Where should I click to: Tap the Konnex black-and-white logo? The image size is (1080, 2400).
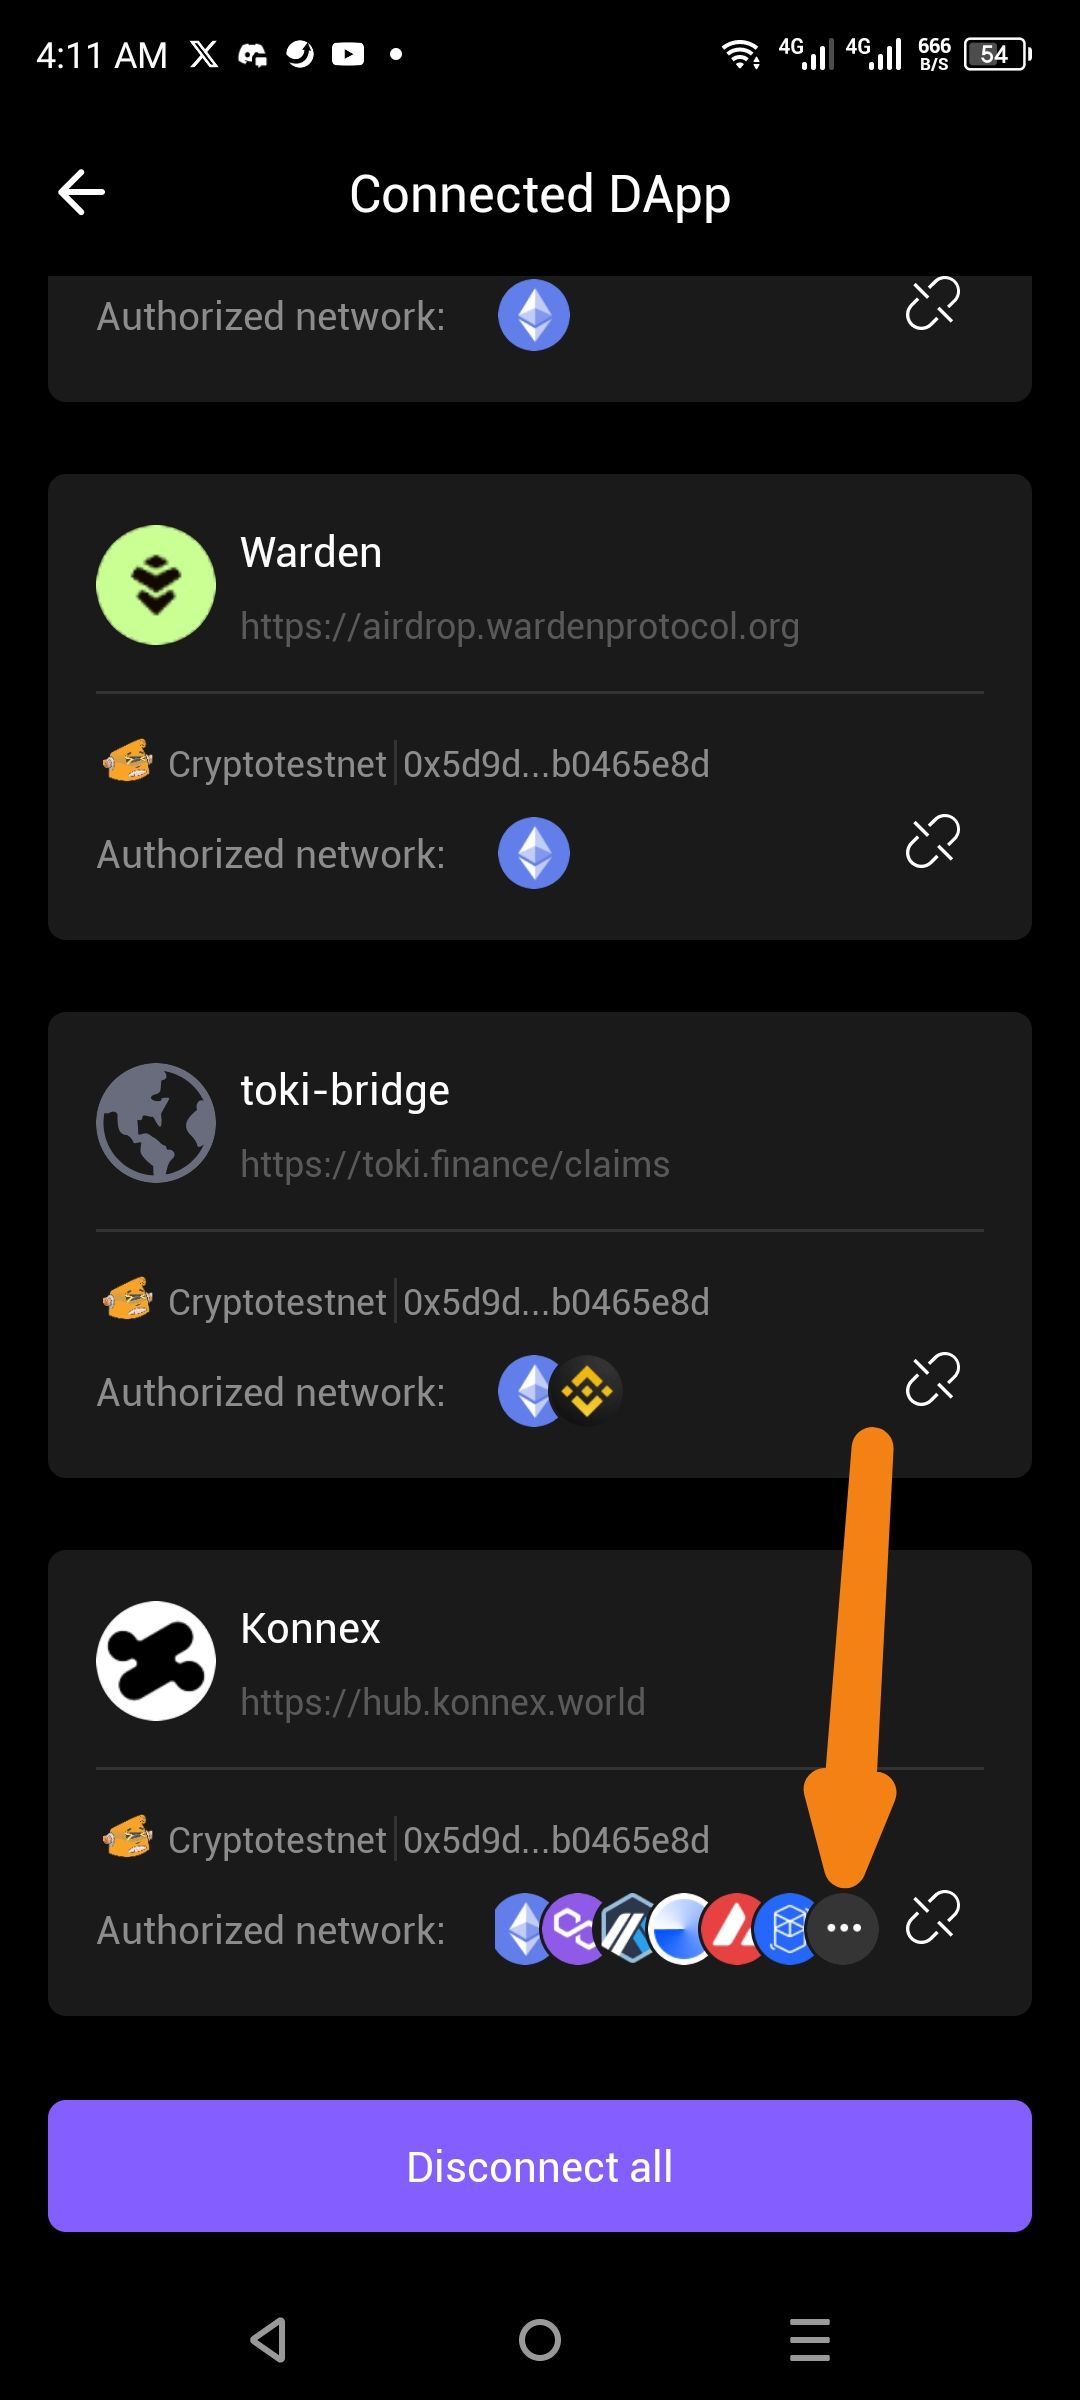point(156,1661)
